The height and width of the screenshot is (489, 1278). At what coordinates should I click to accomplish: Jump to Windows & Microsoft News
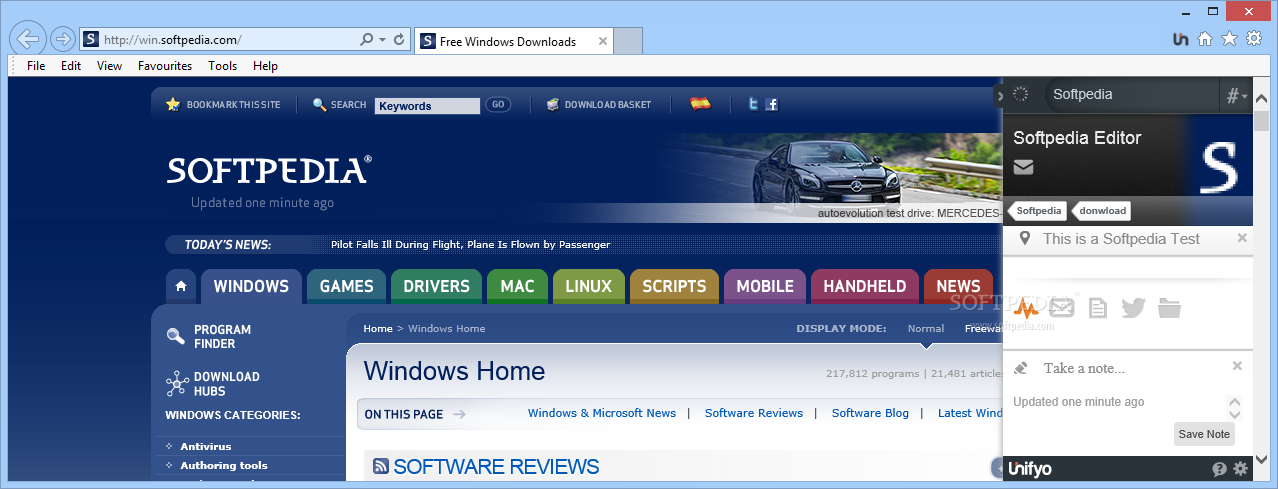click(x=601, y=413)
